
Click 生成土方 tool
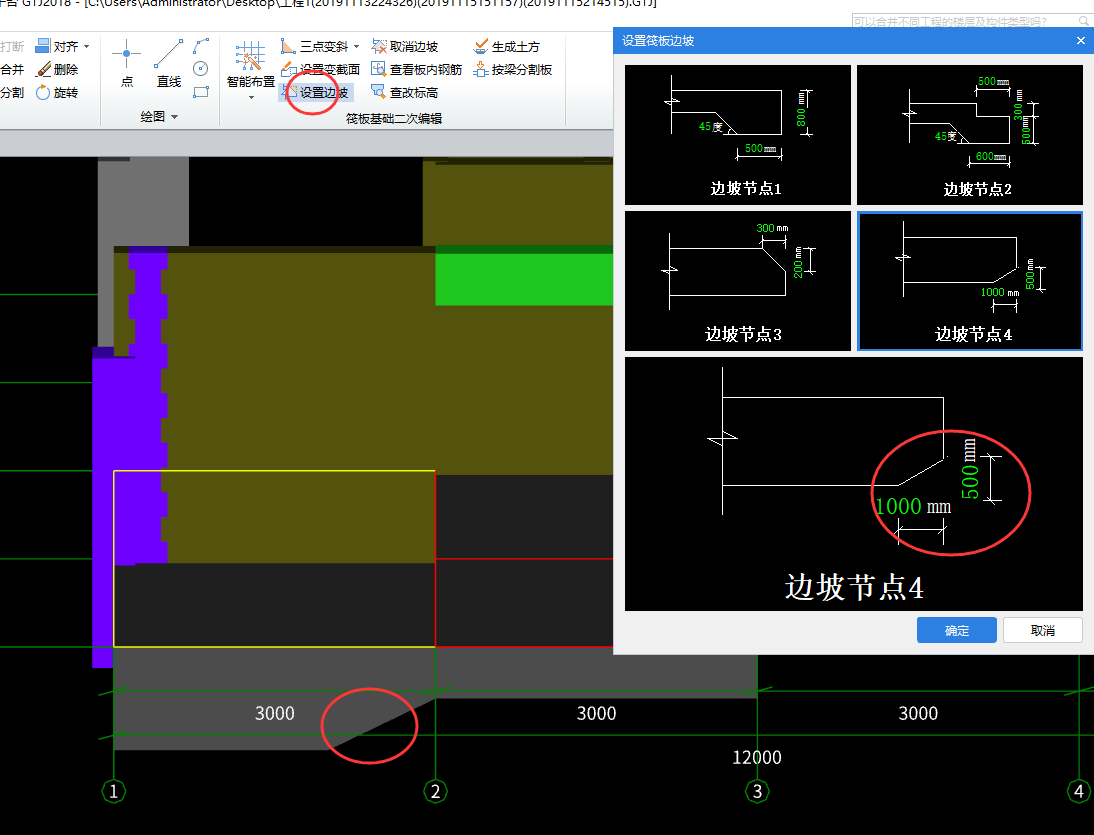(x=507, y=47)
